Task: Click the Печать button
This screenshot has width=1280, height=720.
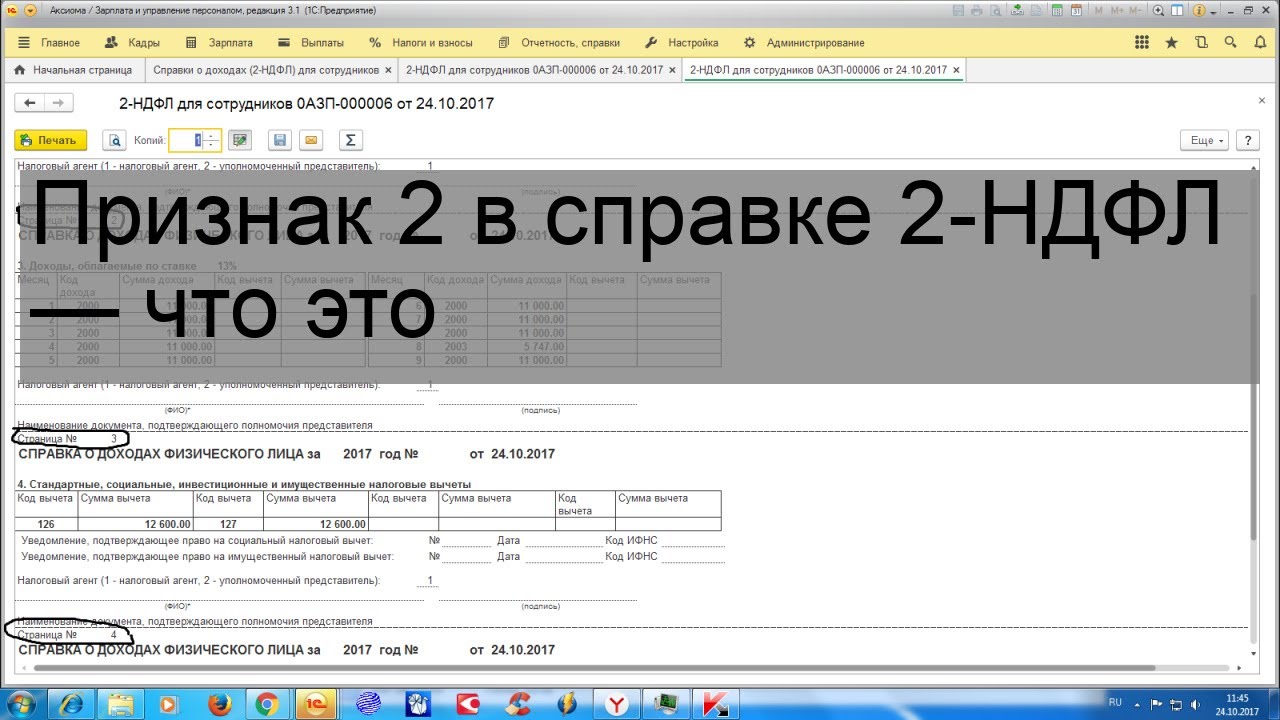Action: 51,140
